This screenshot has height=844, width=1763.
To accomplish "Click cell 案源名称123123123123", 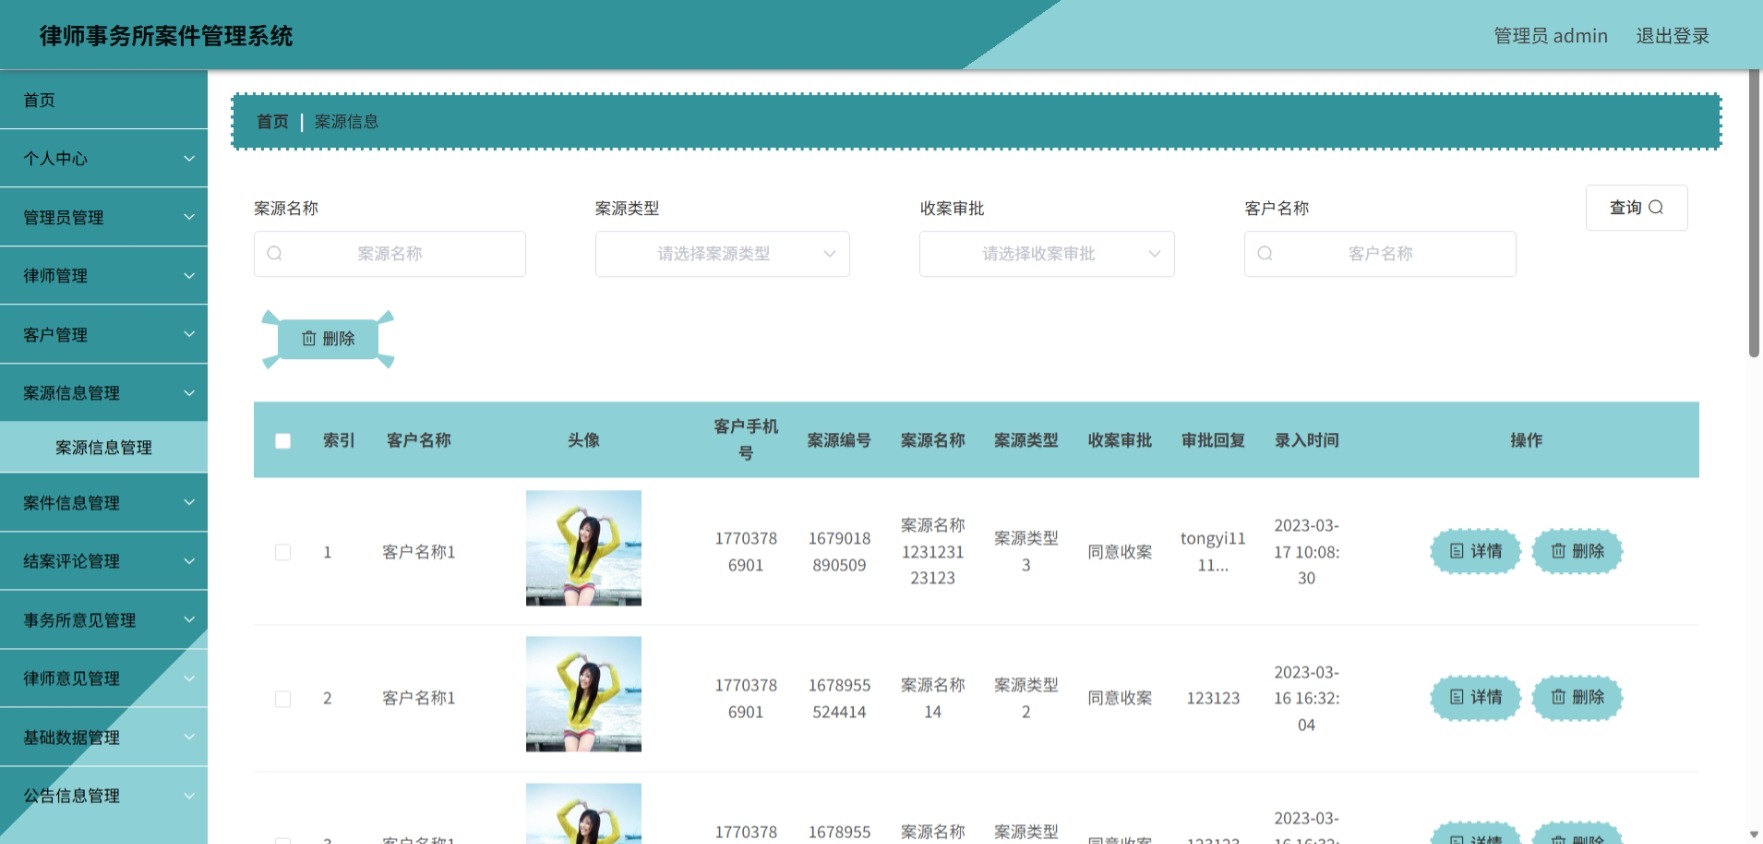I will tap(933, 551).
